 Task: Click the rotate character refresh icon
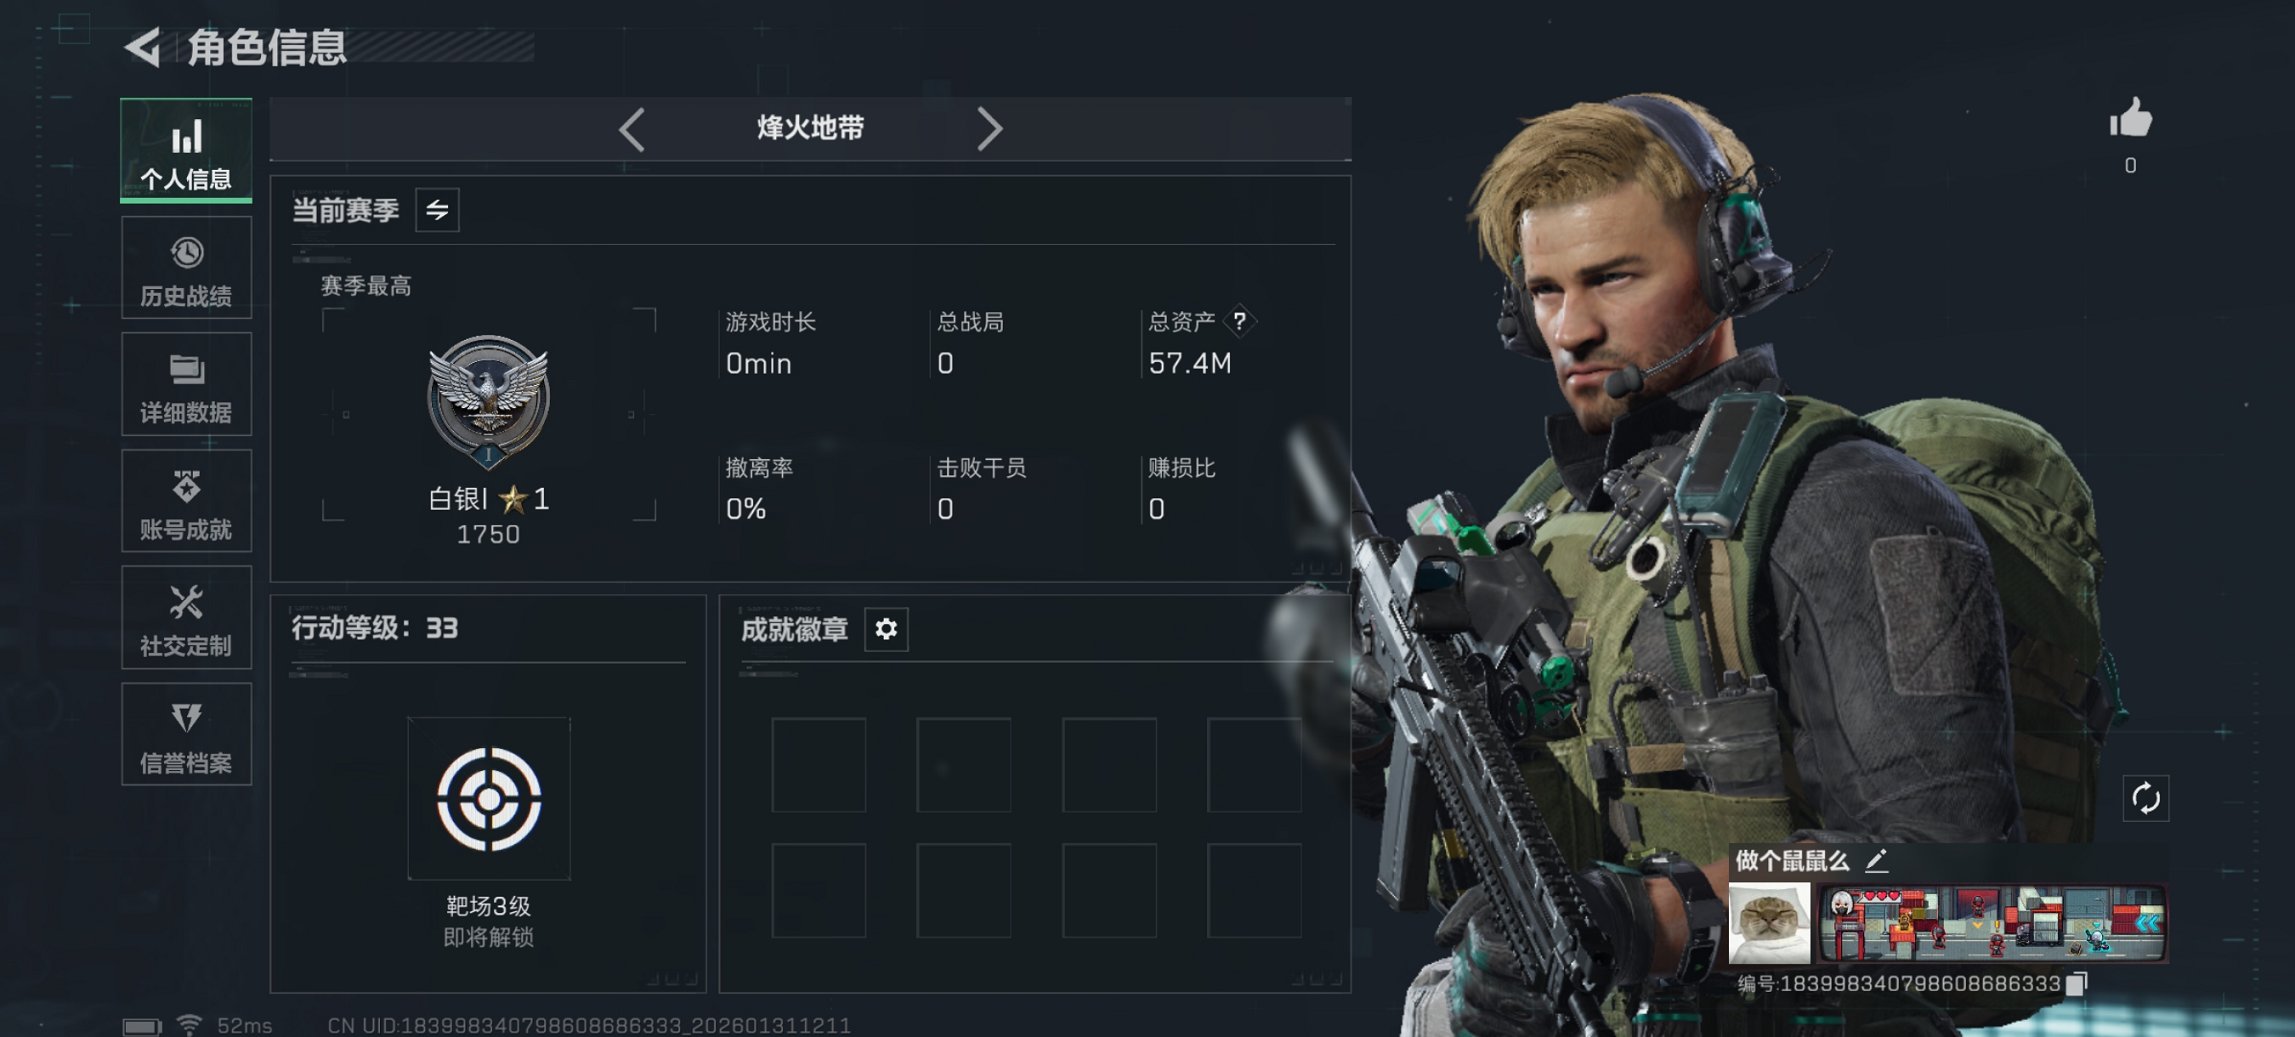[x=2145, y=798]
